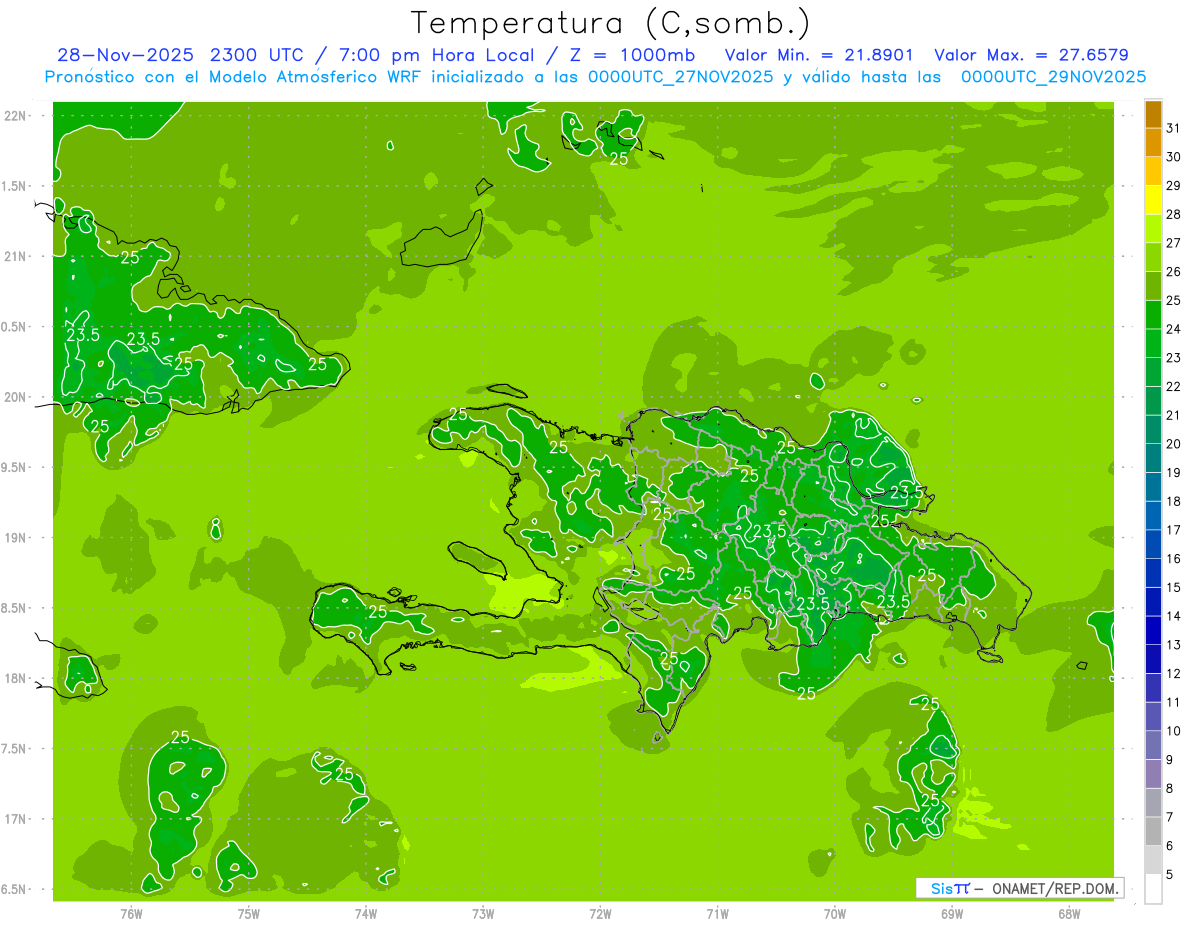Click the 71W longitude axis label
1200x927 pixels.
point(717,913)
